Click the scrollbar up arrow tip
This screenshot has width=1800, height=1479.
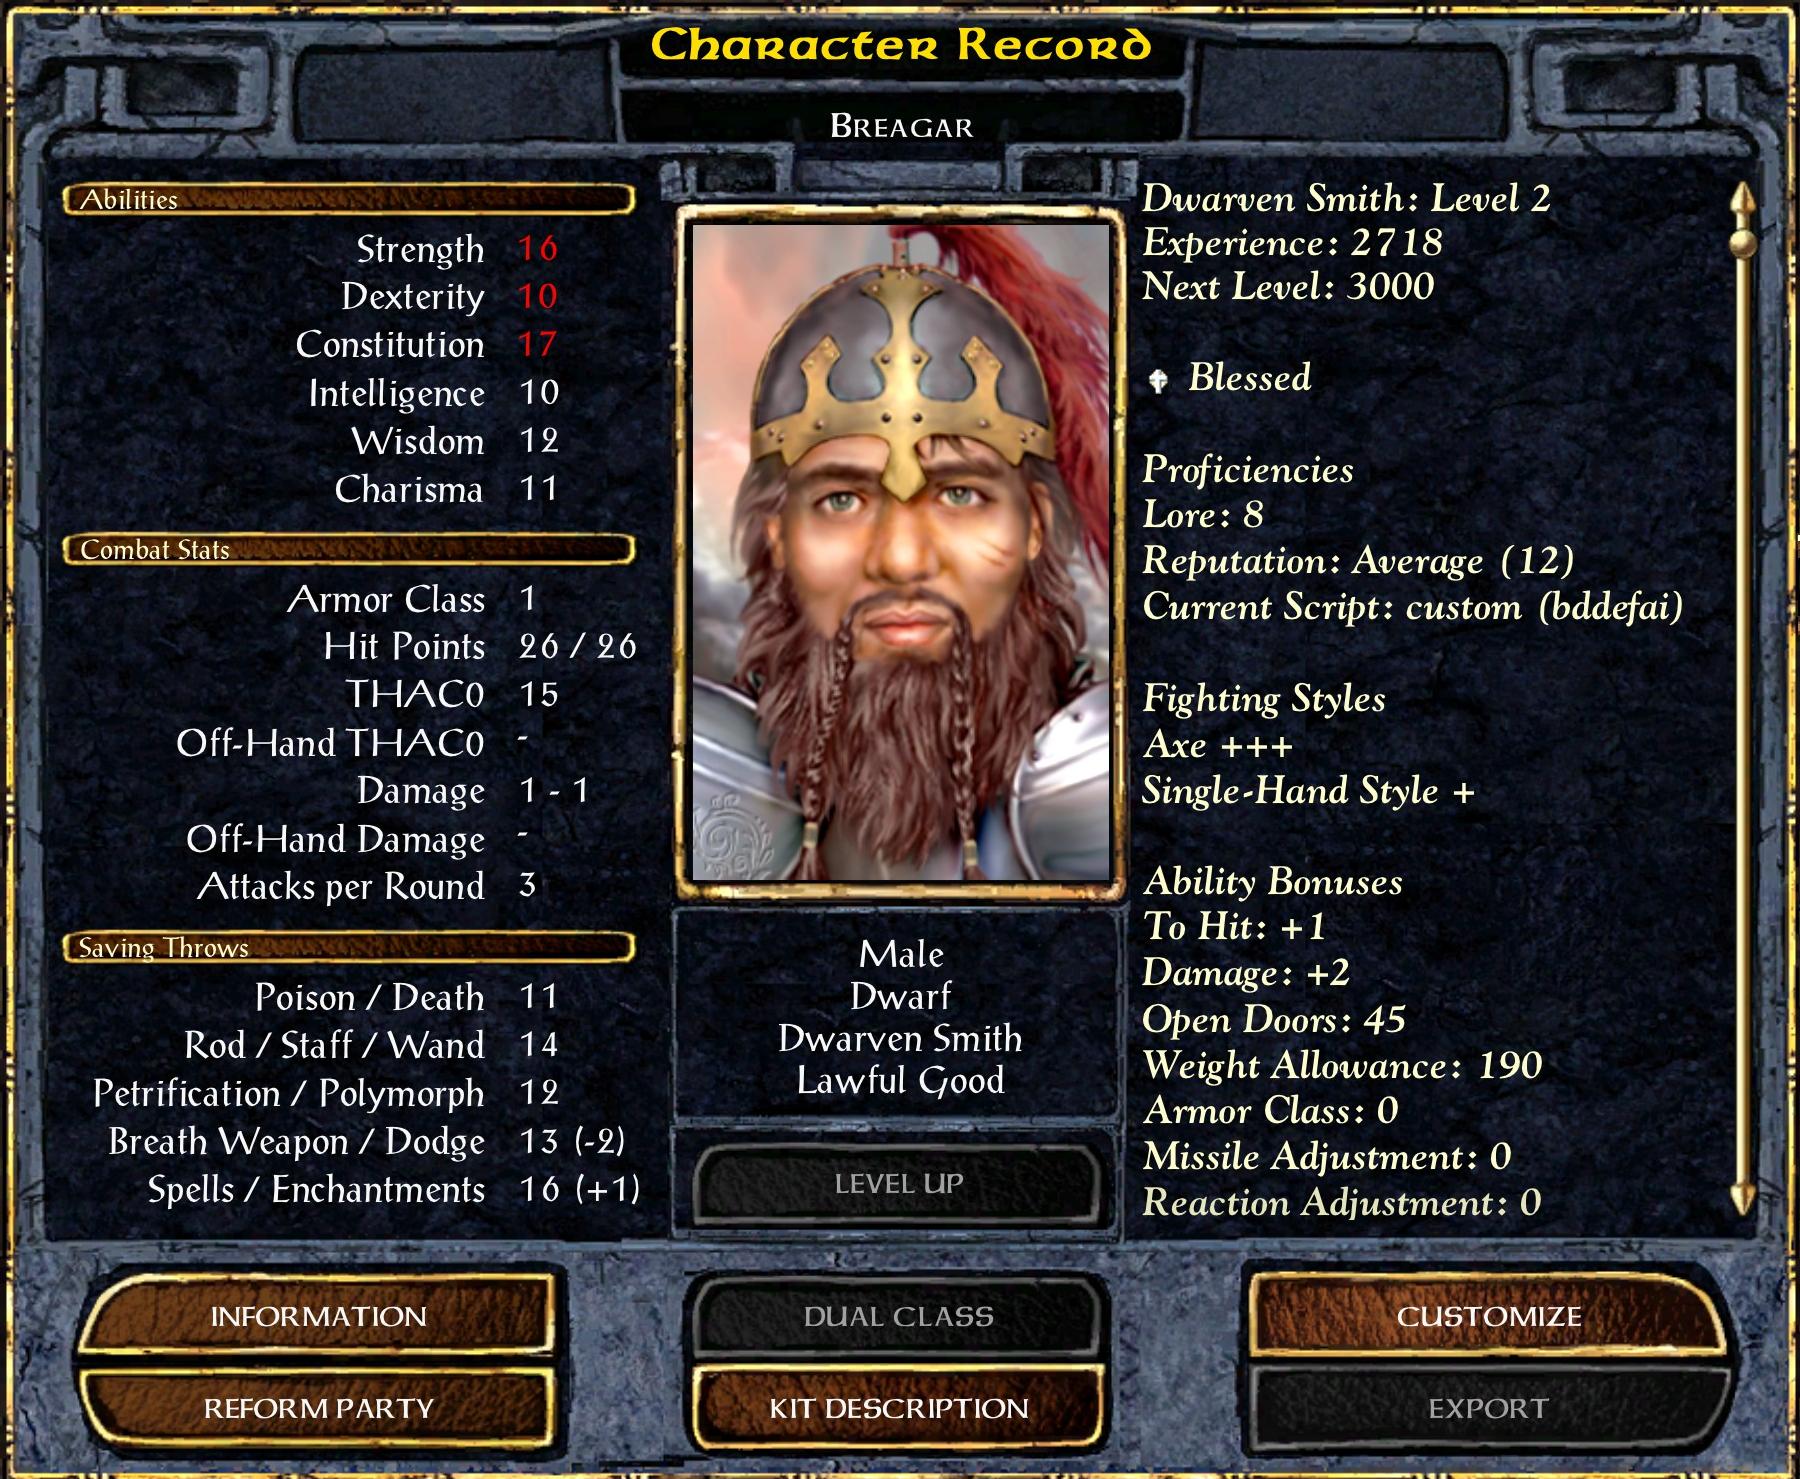pyautogui.click(x=1742, y=196)
